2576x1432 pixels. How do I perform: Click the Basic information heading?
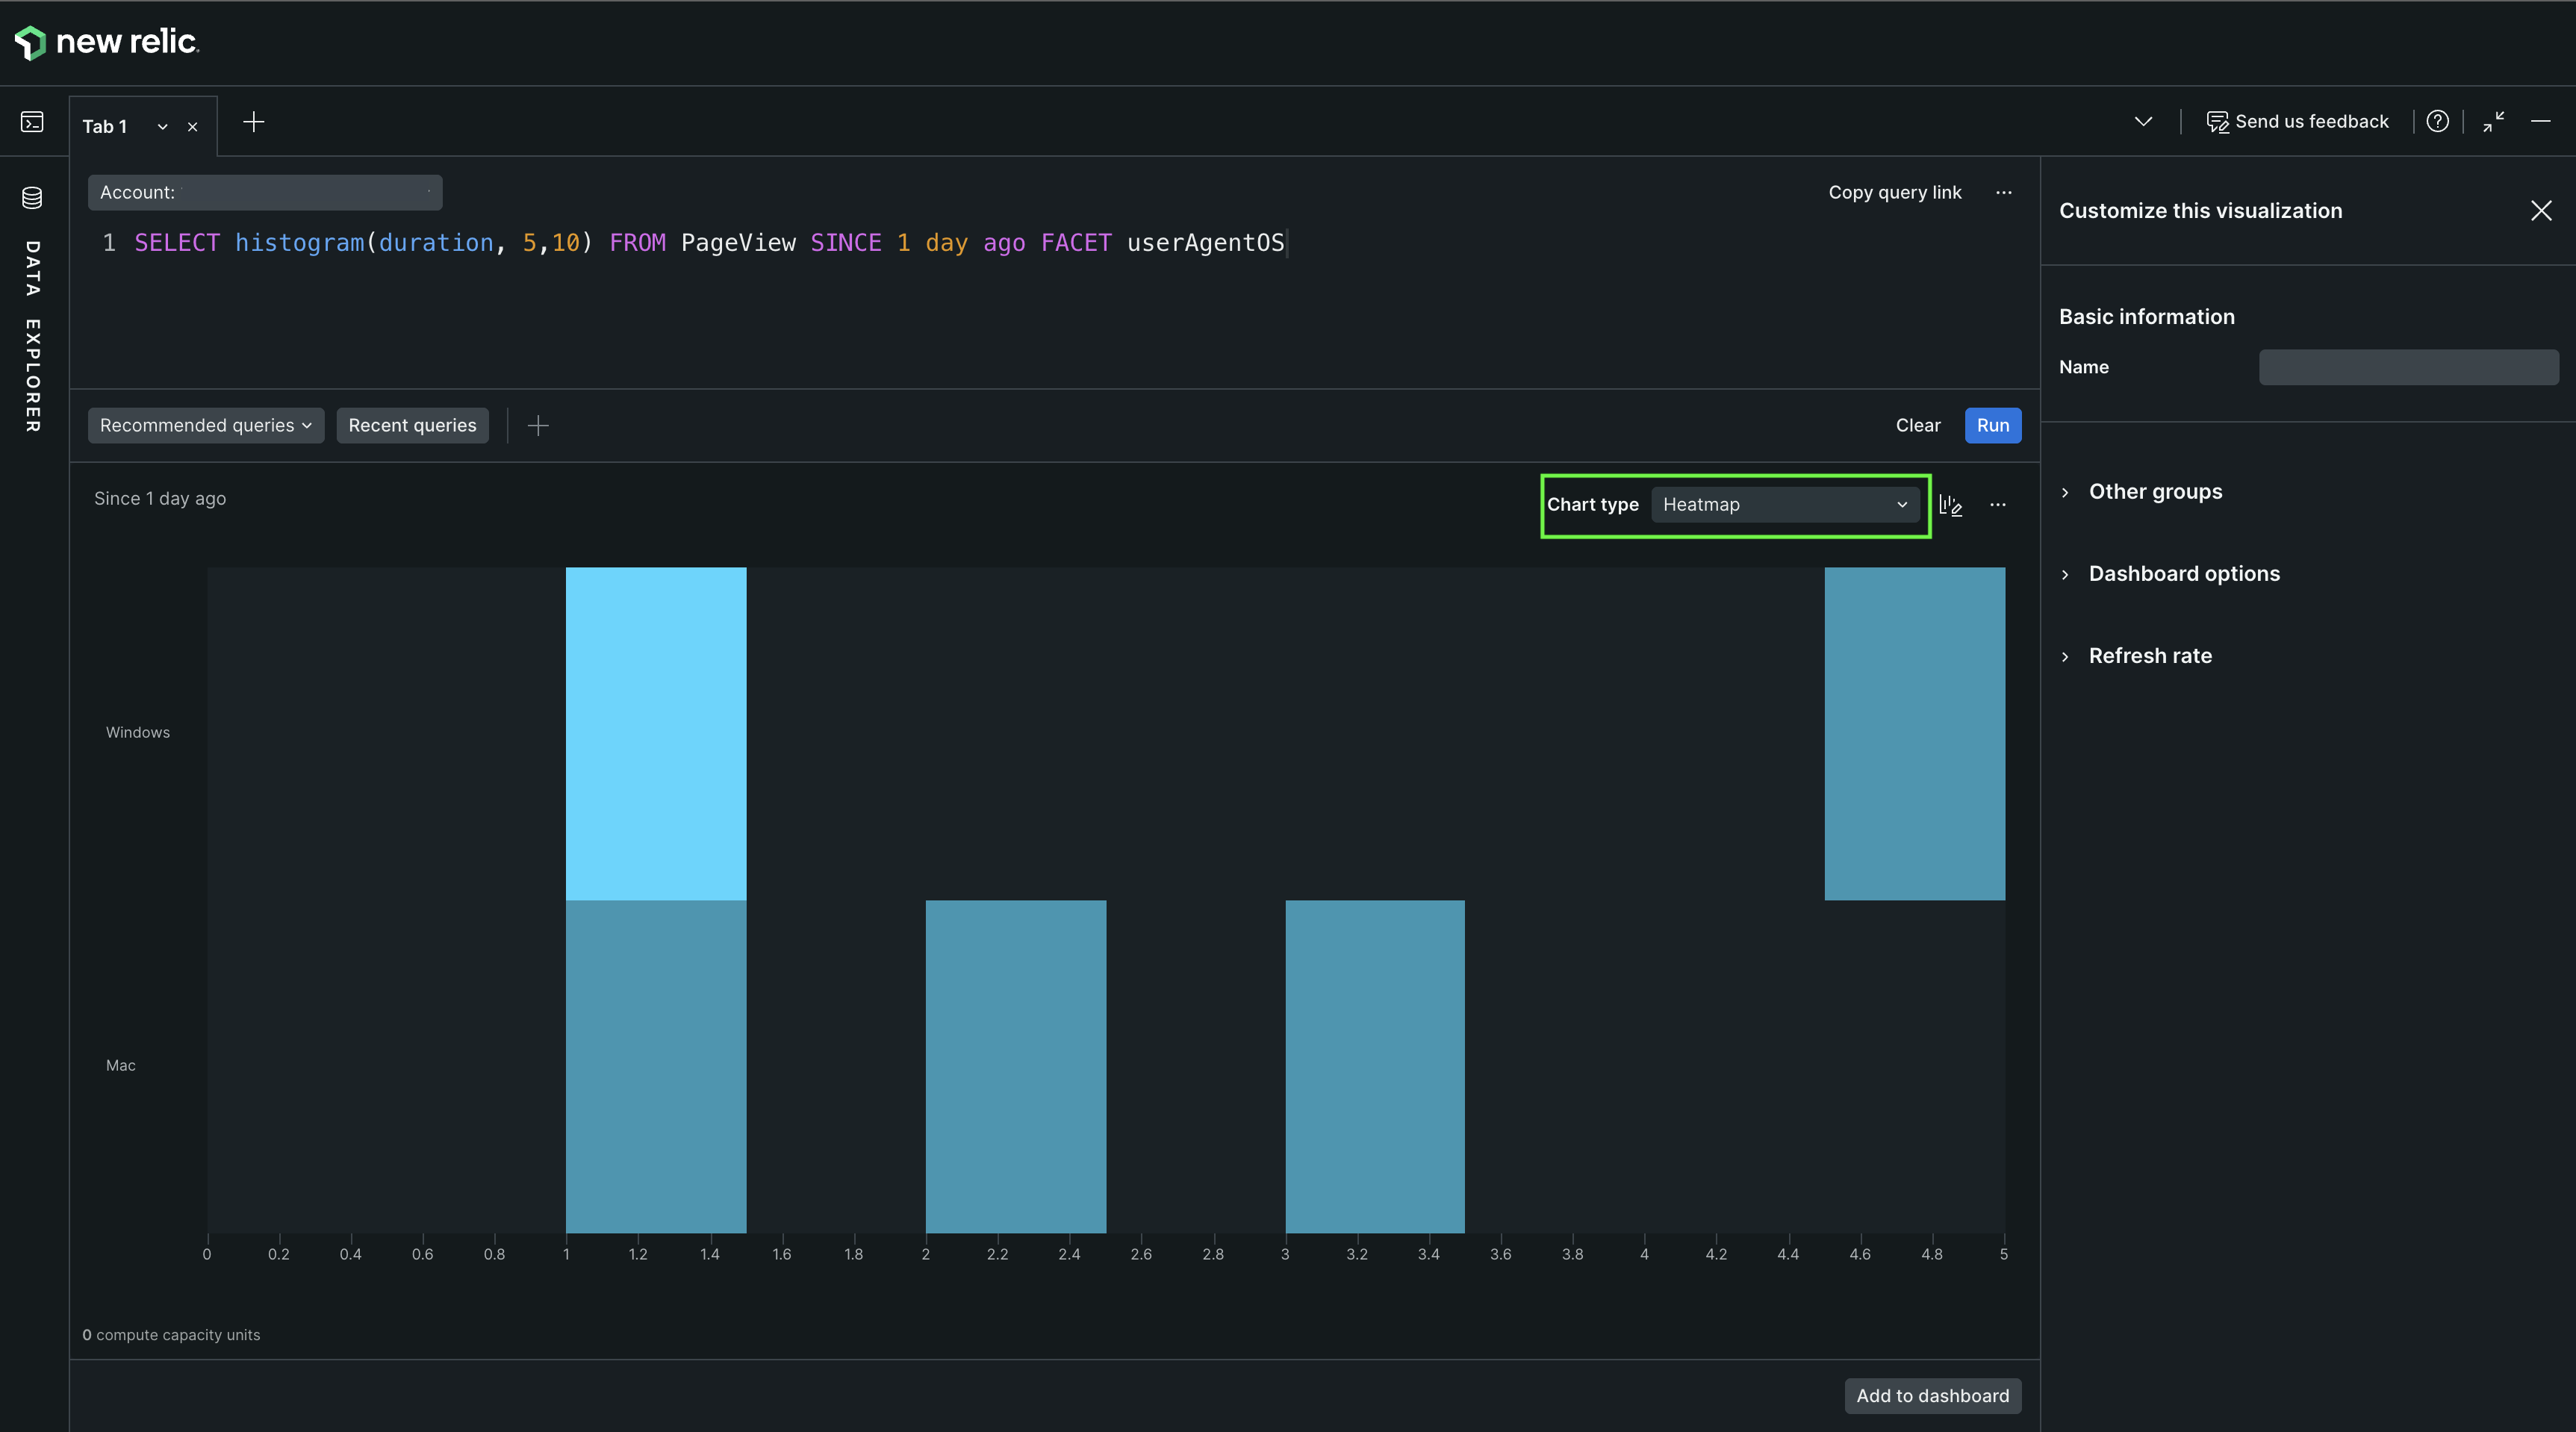tap(2147, 317)
